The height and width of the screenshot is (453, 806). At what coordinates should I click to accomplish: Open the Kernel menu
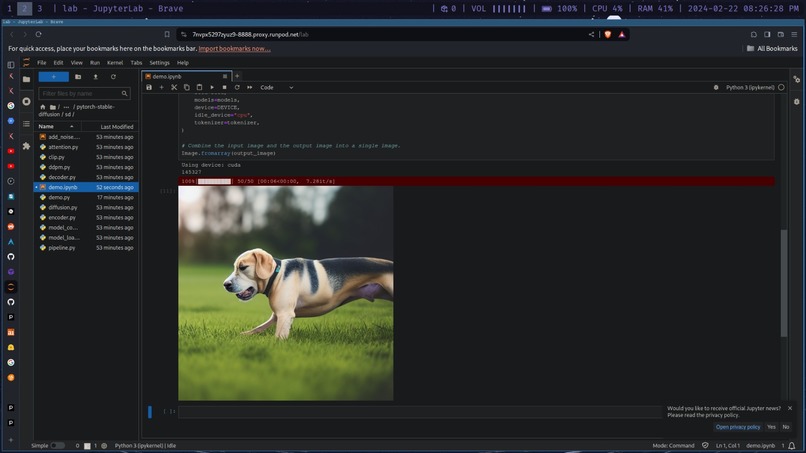pos(115,63)
